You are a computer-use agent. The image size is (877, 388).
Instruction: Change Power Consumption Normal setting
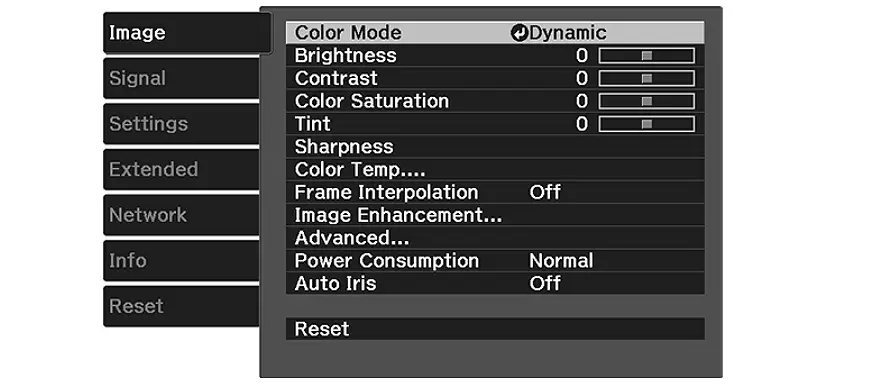(x=495, y=261)
